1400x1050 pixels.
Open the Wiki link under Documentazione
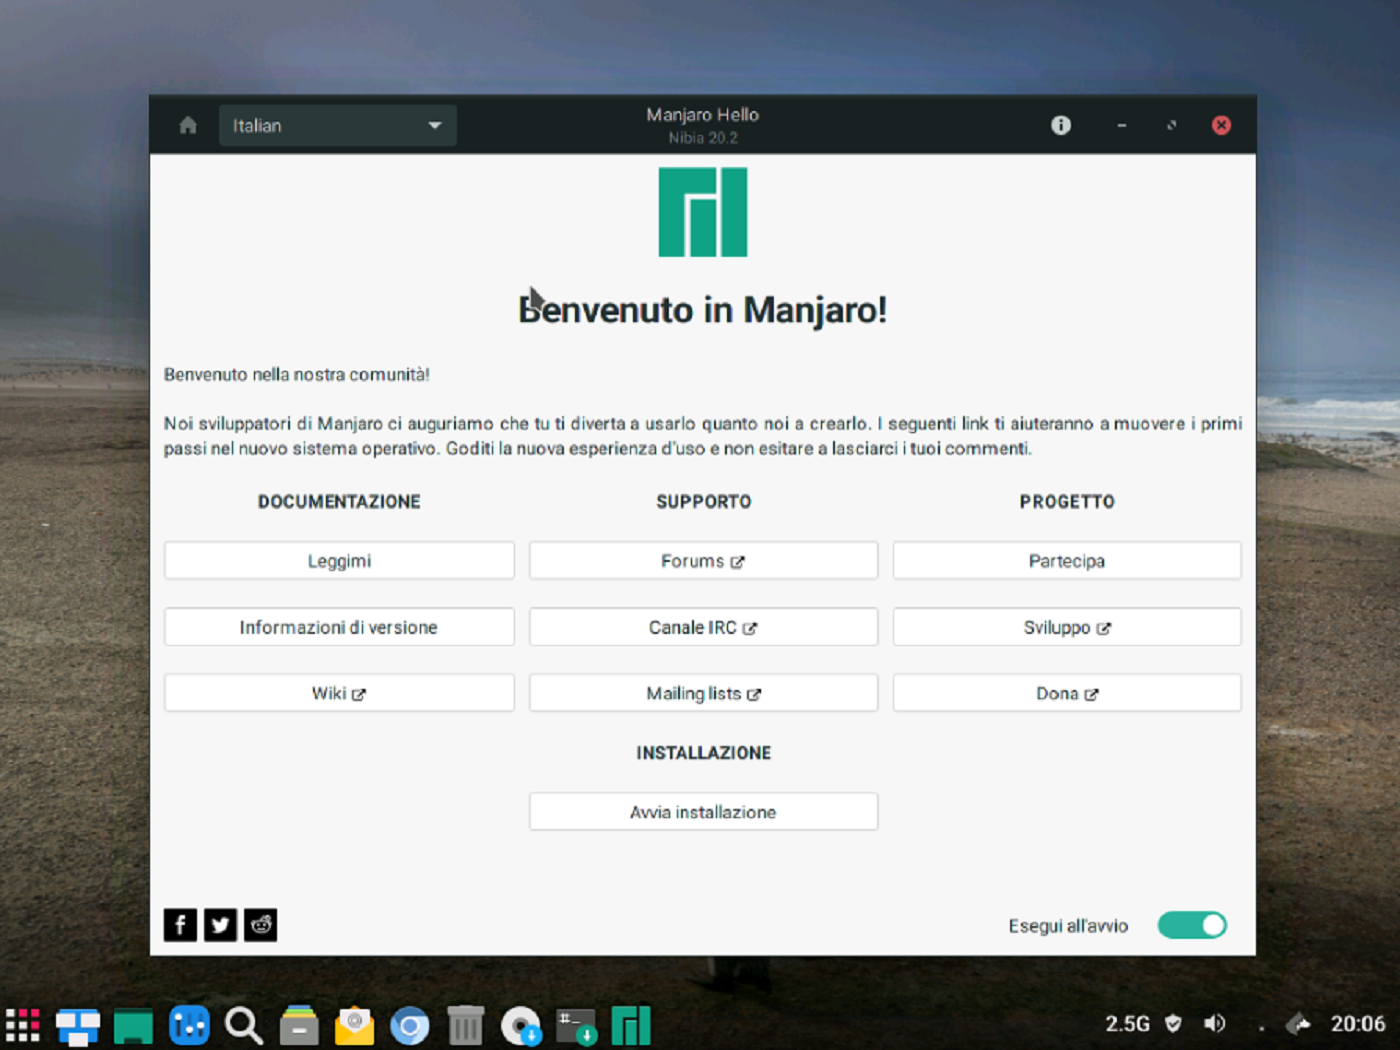point(338,692)
